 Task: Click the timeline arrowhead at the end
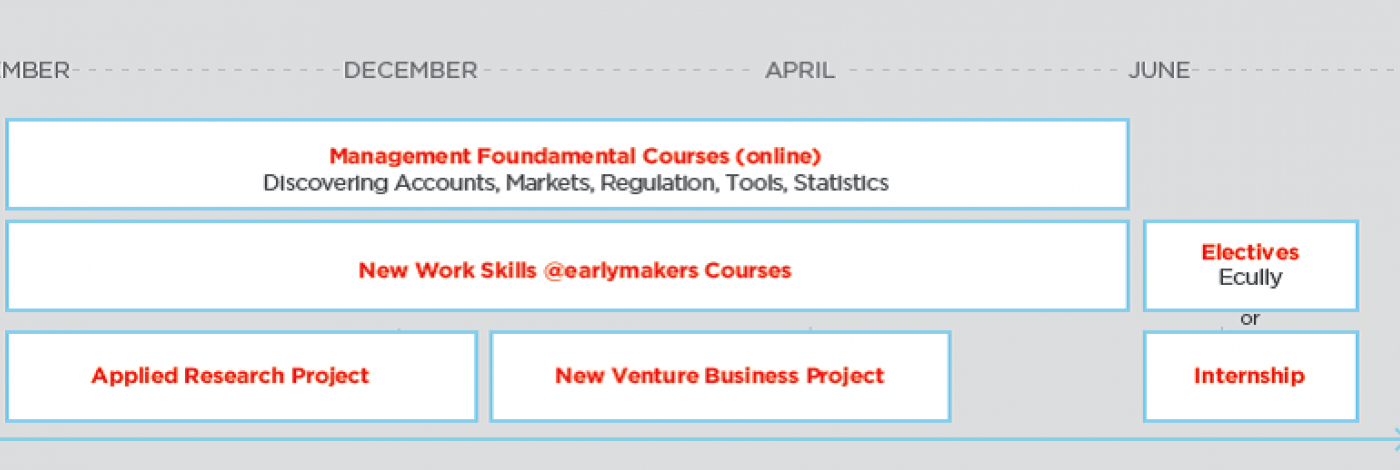(1393, 437)
